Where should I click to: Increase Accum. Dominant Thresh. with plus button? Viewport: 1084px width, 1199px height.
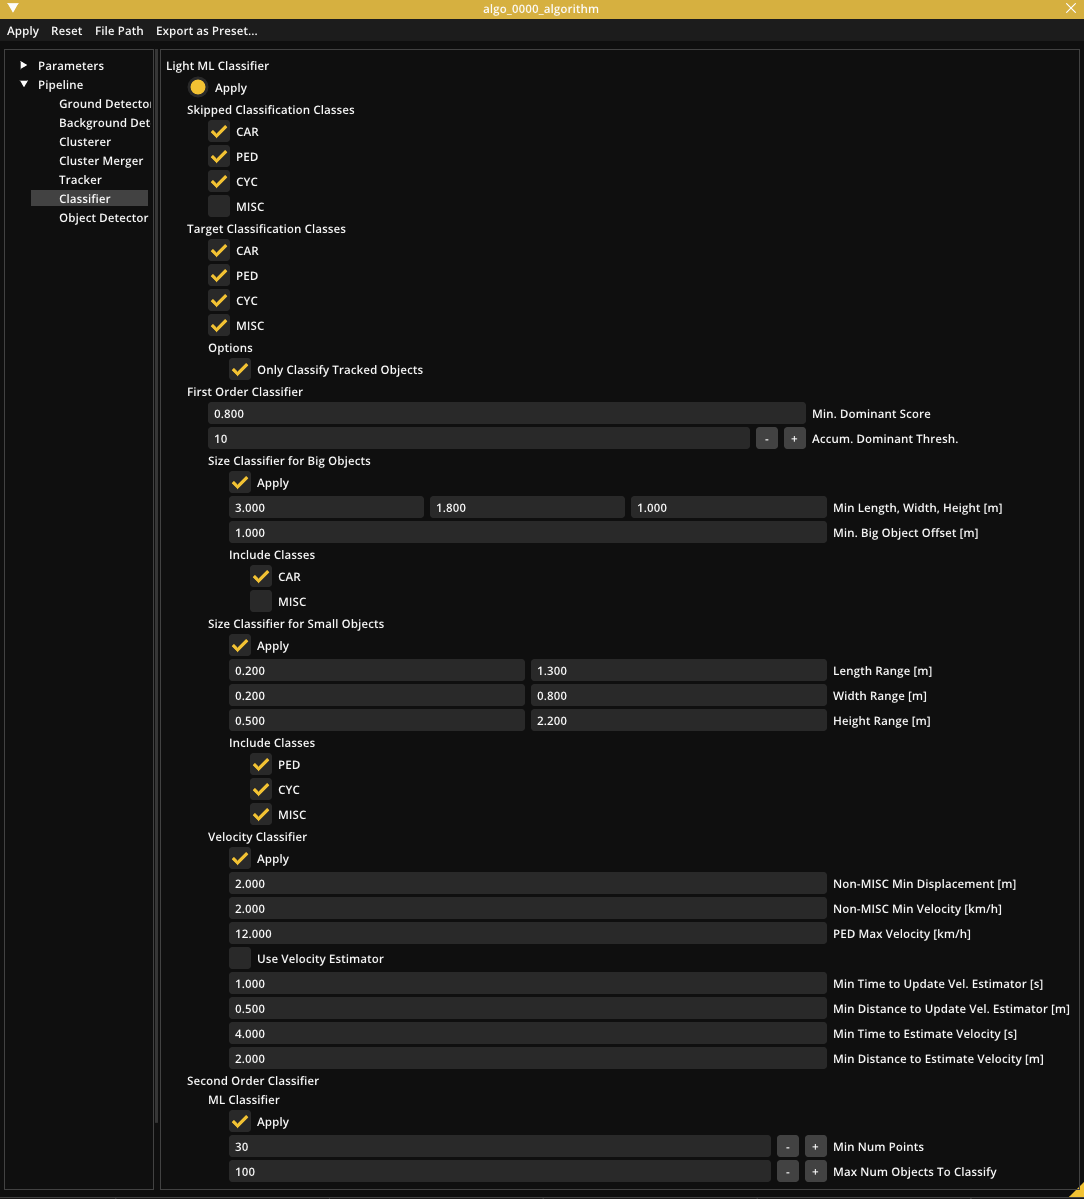tap(795, 439)
